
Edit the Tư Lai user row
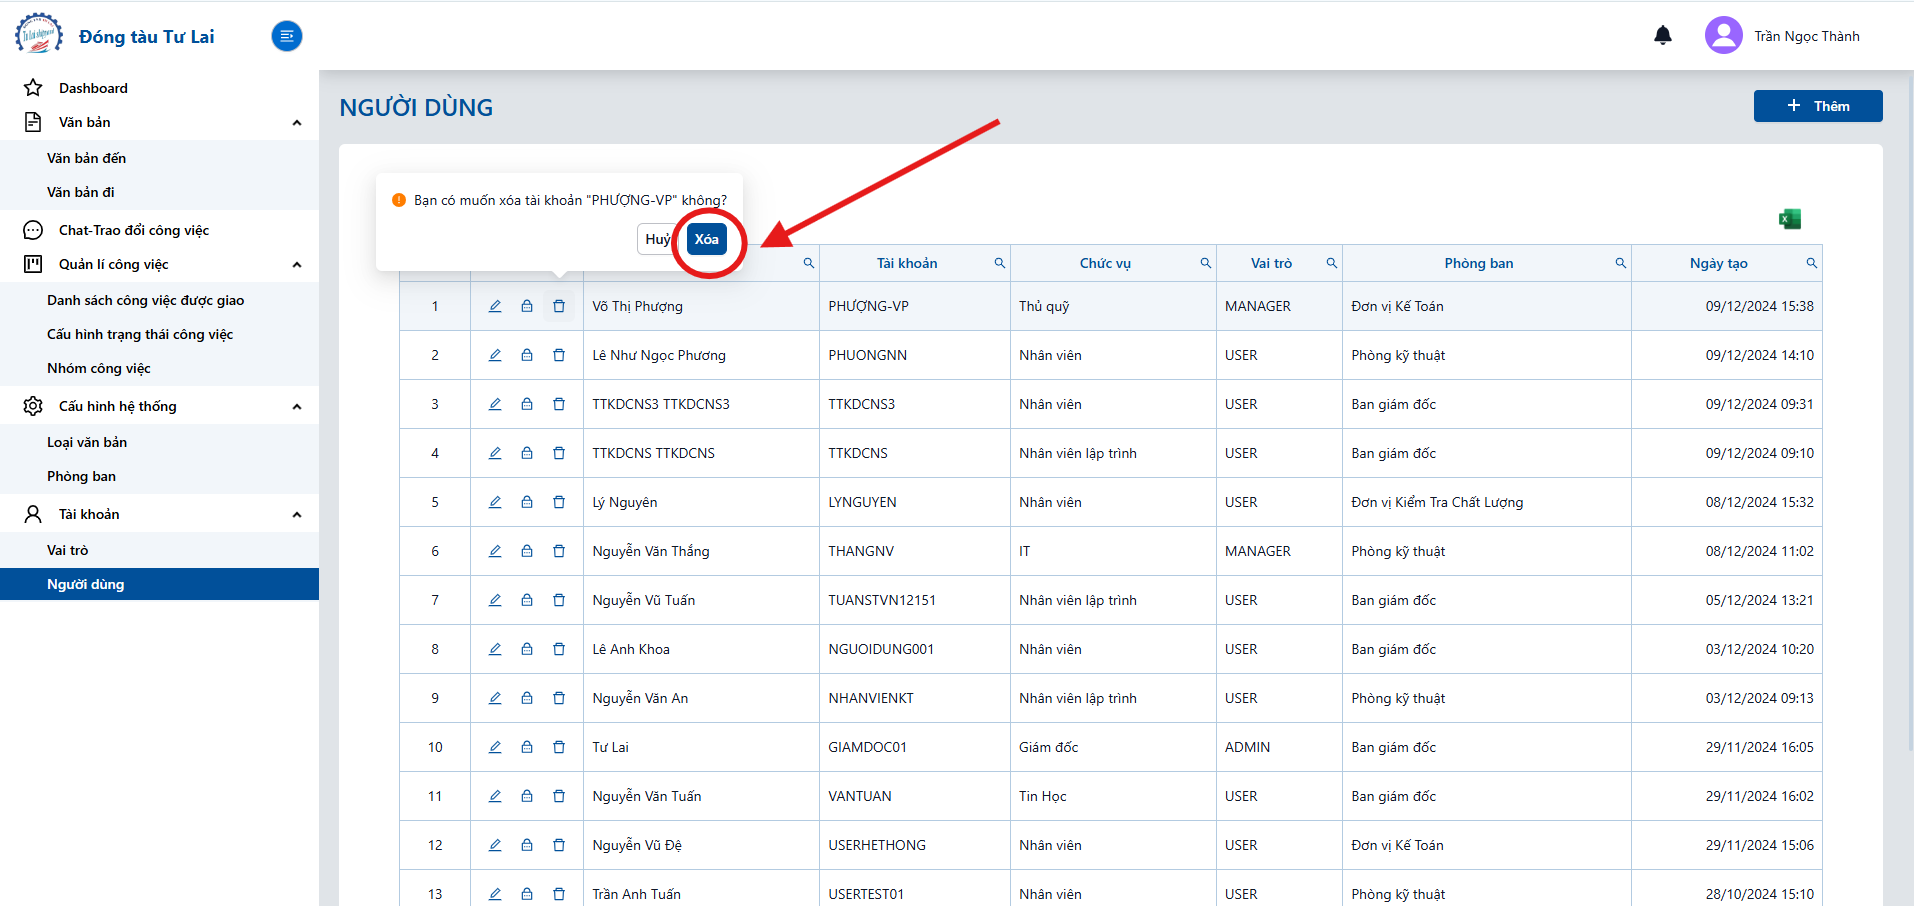click(x=495, y=747)
